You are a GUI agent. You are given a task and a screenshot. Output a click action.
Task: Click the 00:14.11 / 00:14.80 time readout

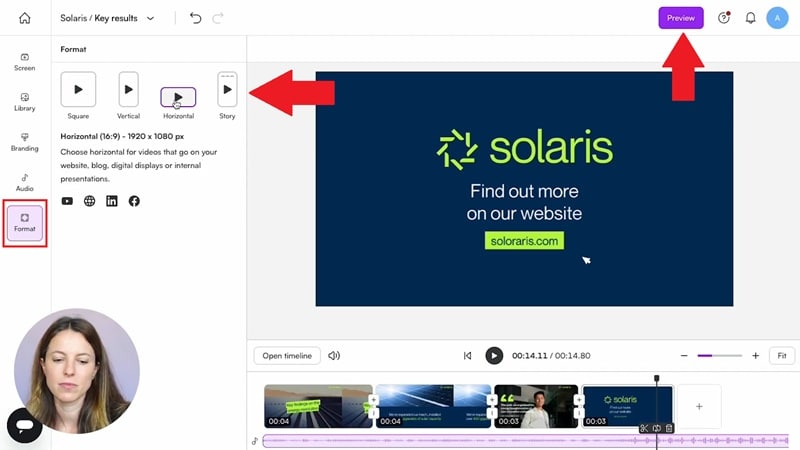point(551,356)
